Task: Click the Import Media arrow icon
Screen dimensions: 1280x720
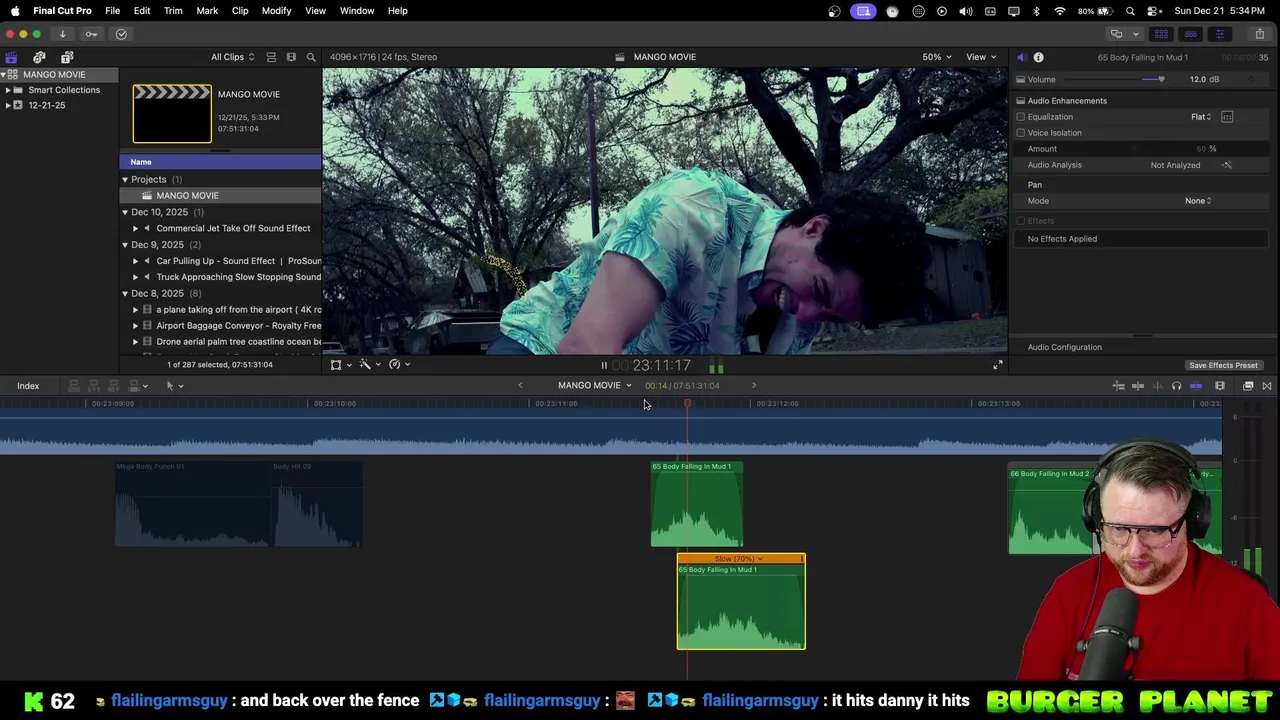Action: 62,34
